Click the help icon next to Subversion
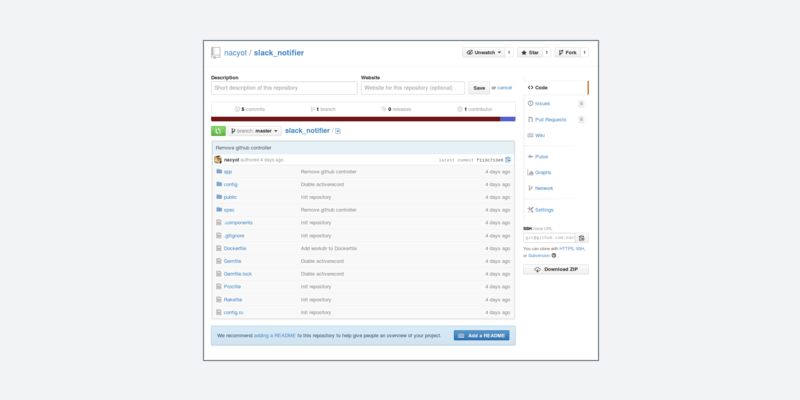The height and width of the screenshot is (400, 800). point(554,255)
